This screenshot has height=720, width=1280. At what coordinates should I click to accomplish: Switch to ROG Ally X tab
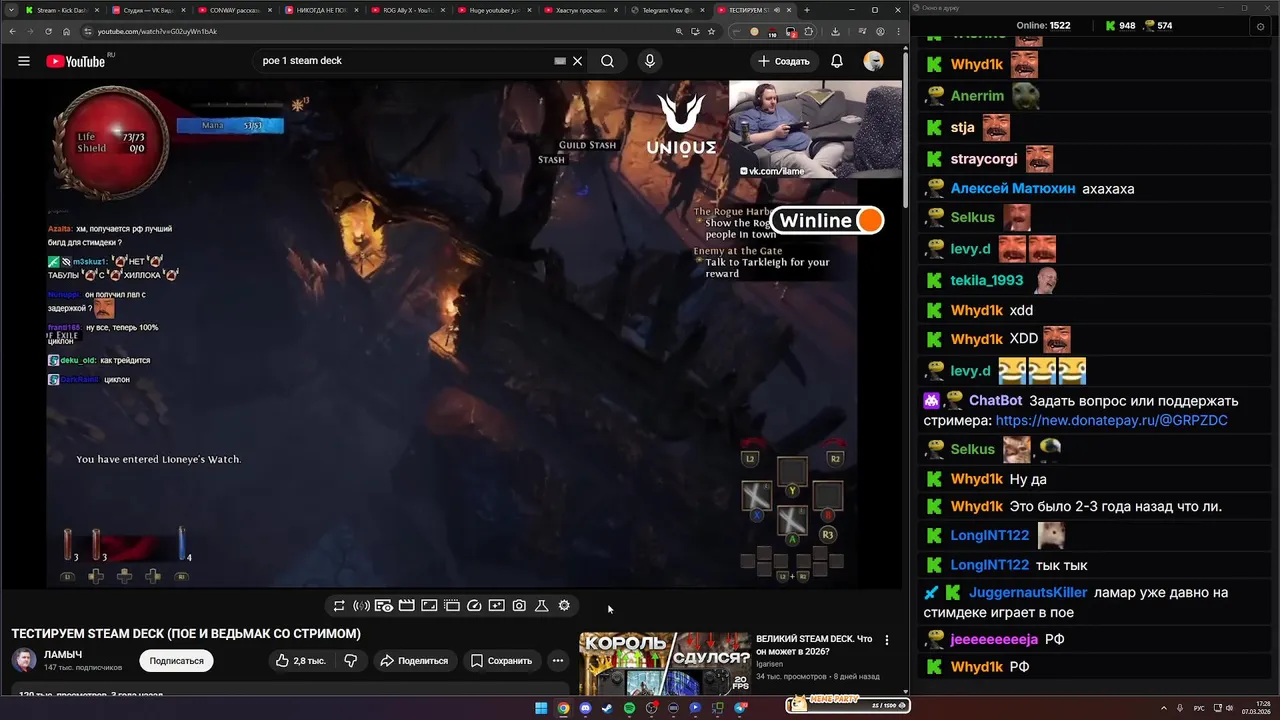(407, 10)
